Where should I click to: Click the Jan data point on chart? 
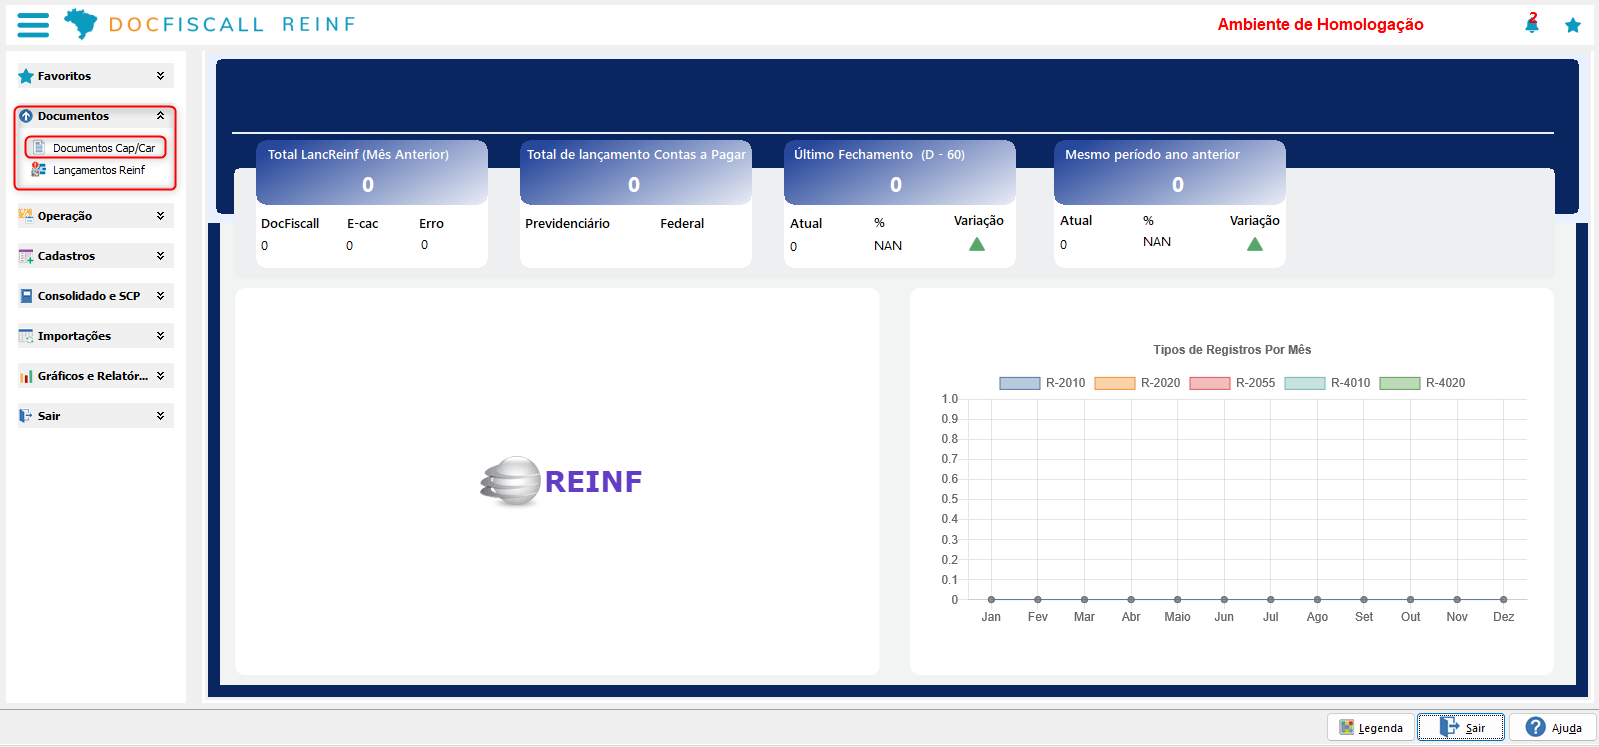click(991, 600)
